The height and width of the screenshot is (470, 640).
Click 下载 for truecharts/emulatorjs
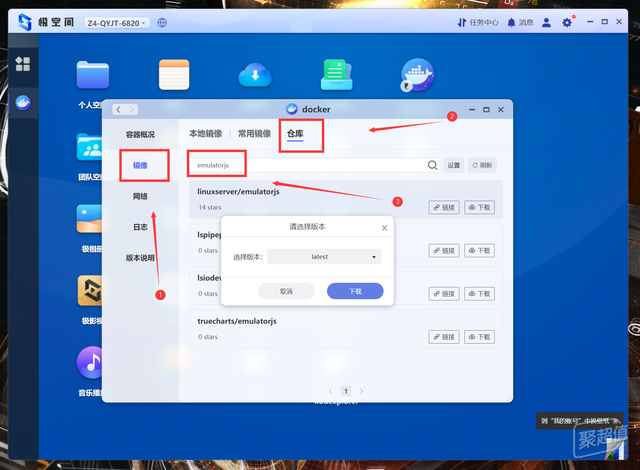[x=480, y=337]
